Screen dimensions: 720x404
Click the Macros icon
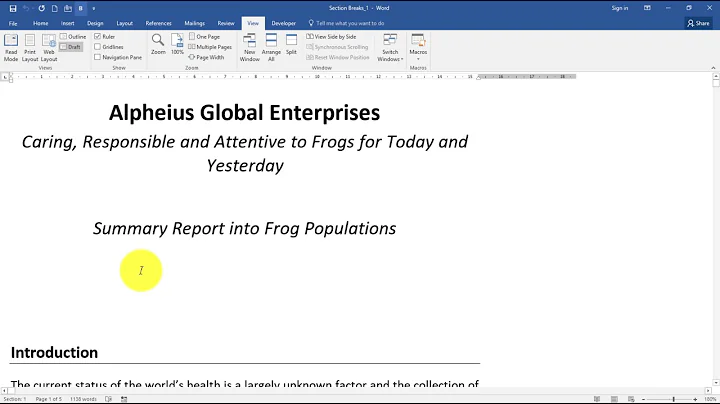tap(418, 40)
